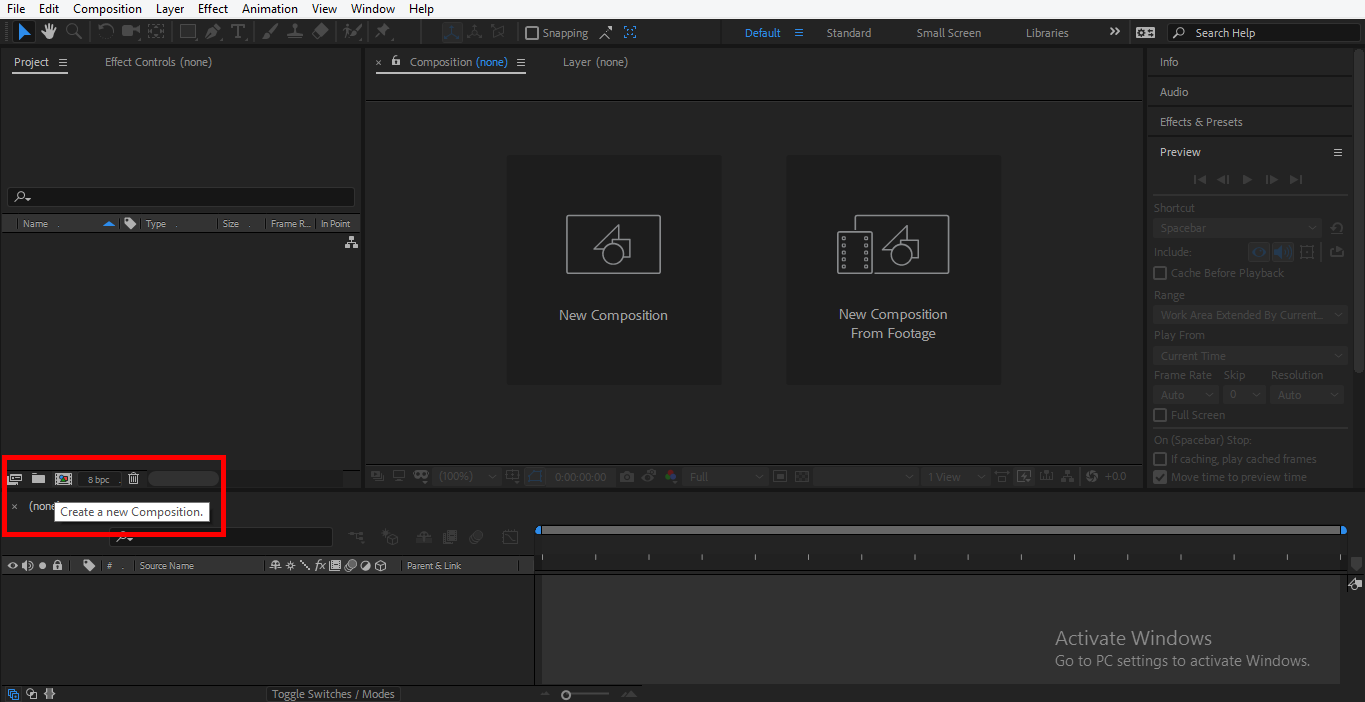1365x702 pixels.
Task: Choose the Type tool
Action: pos(238,31)
